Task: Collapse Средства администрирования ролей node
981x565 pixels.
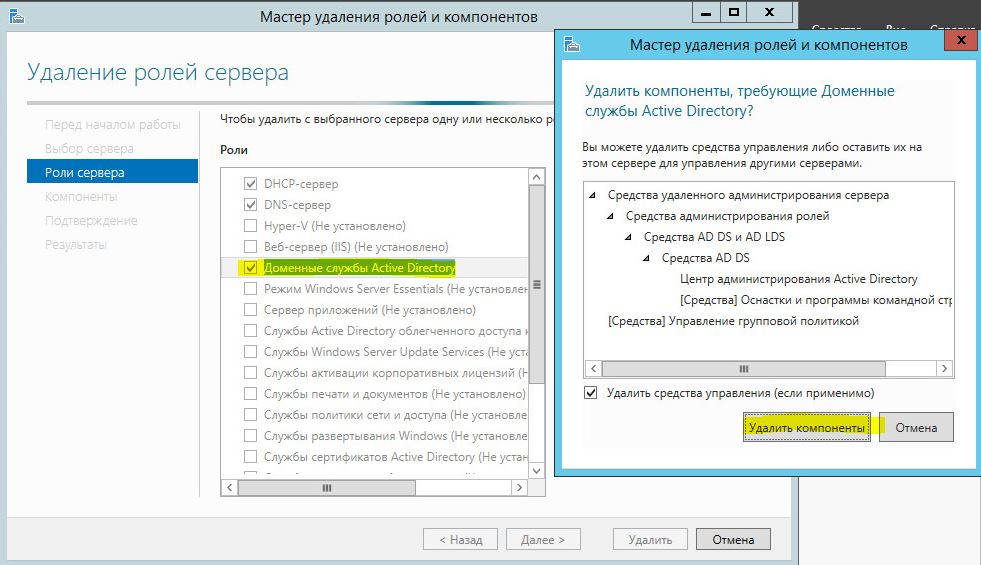Action: (x=610, y=216)
